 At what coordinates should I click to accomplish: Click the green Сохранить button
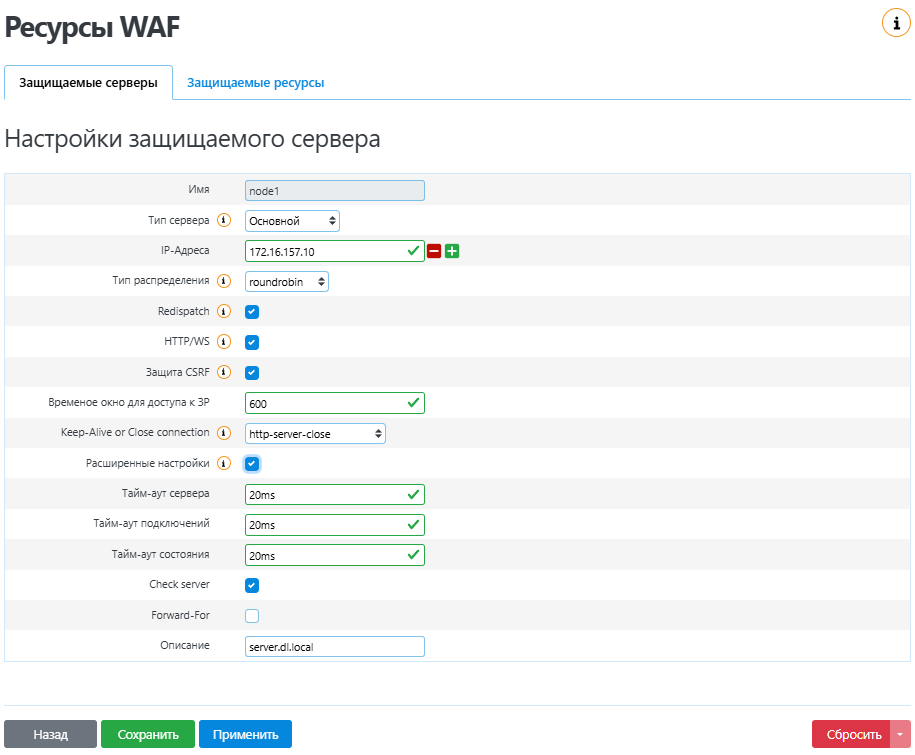[148, 734]
